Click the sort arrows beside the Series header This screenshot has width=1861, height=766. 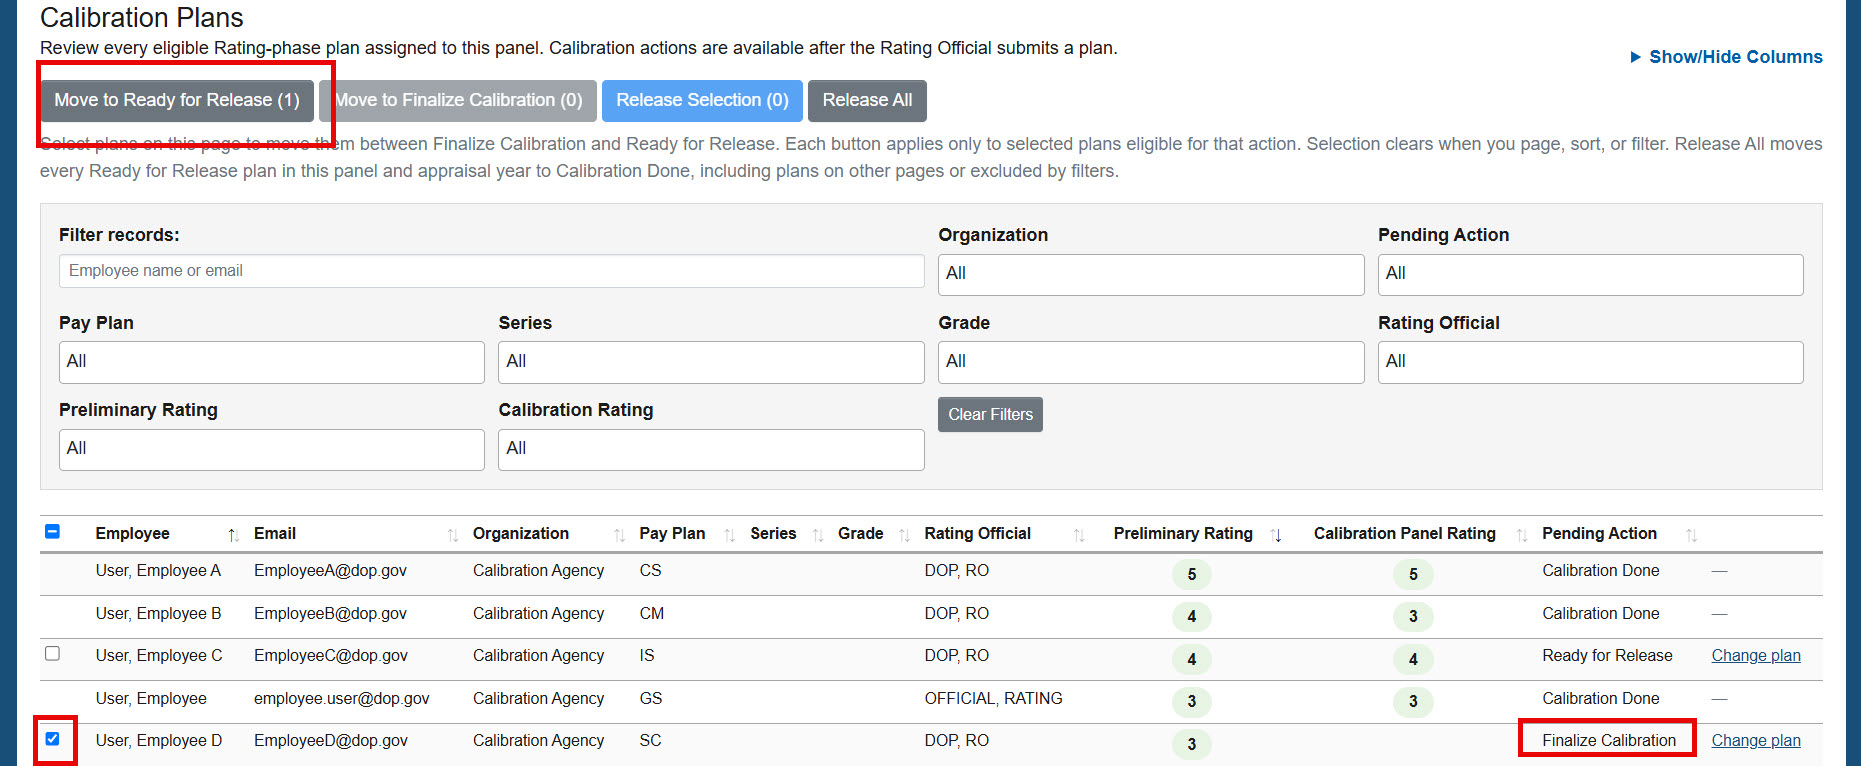tap(817, 535)
